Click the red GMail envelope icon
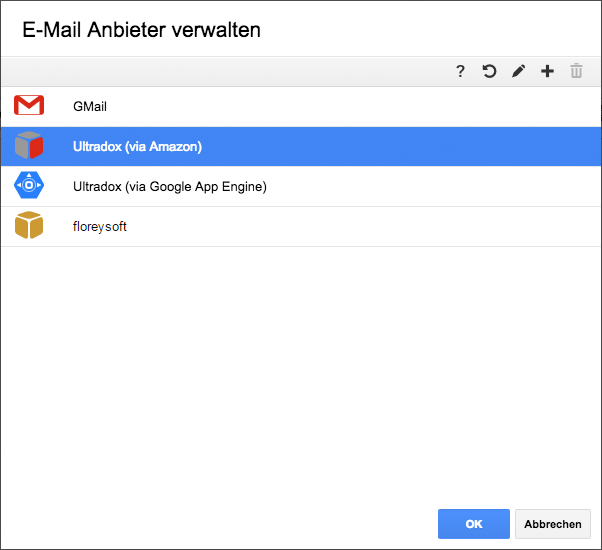 pyautogui.click(x=29, y=105)
